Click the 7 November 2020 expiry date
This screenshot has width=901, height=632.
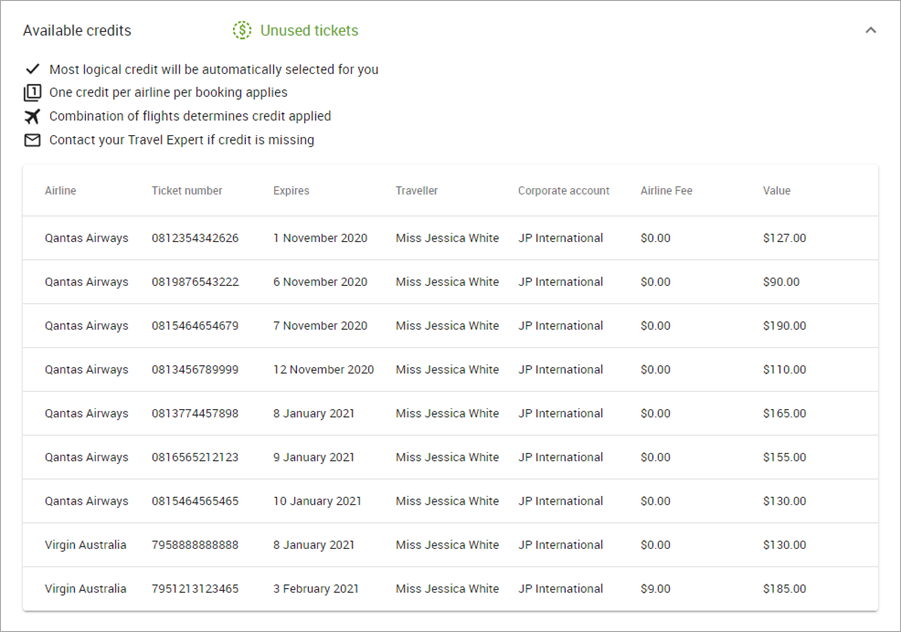click(x=320, y=326)
